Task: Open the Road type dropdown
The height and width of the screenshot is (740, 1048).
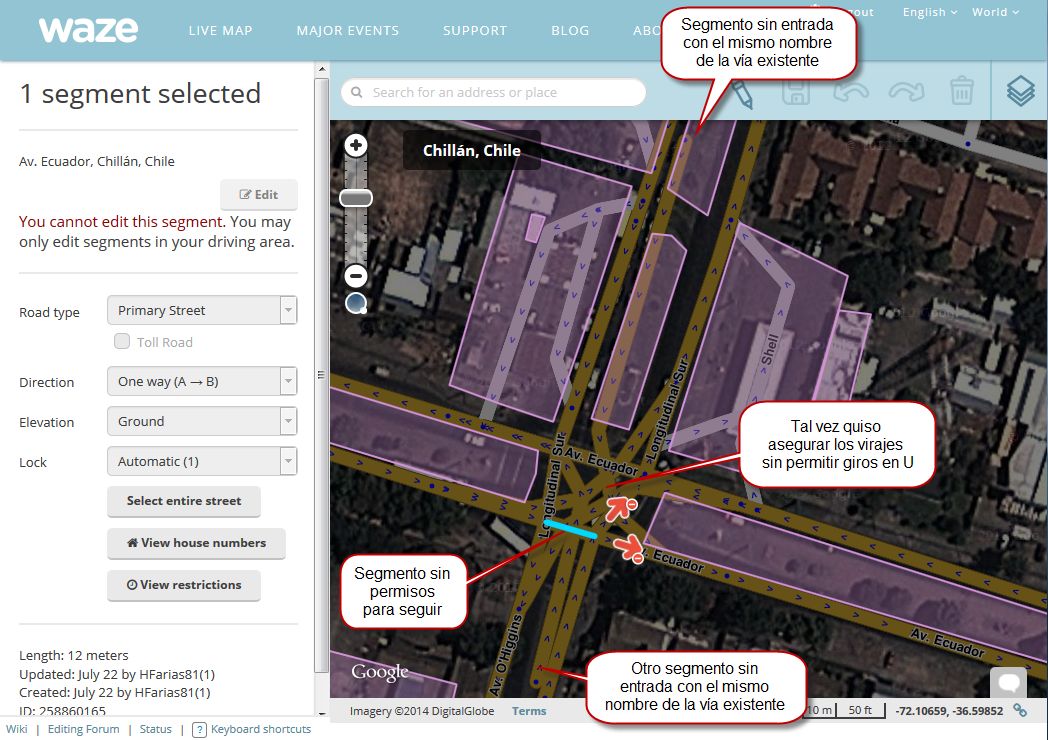Action: point(202,310)
